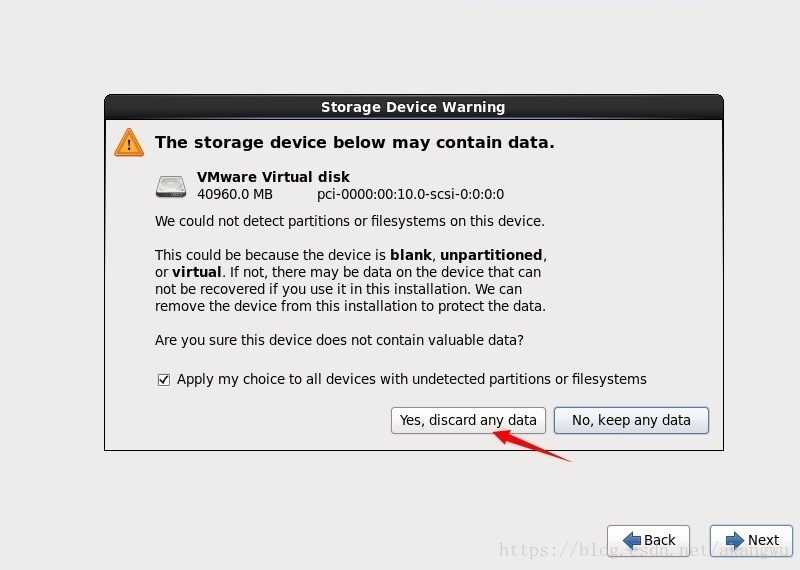Click the could not detect partitions message
Viewport: 800px width, 570px height.
tap(350, 221)
